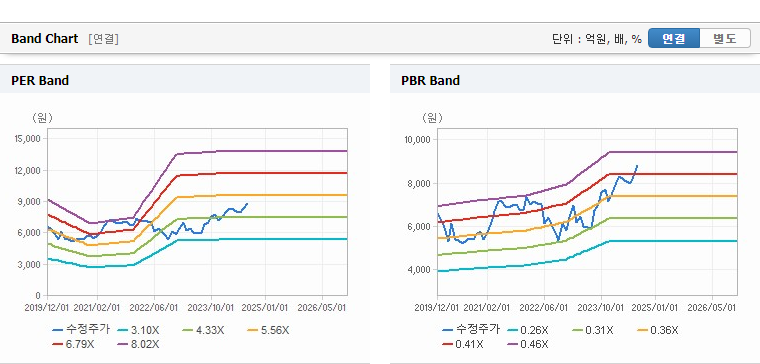The image size is (760, 364).
Task: Click the 8,000 y-axis label in PBR chart
Action: coord(419,183)
